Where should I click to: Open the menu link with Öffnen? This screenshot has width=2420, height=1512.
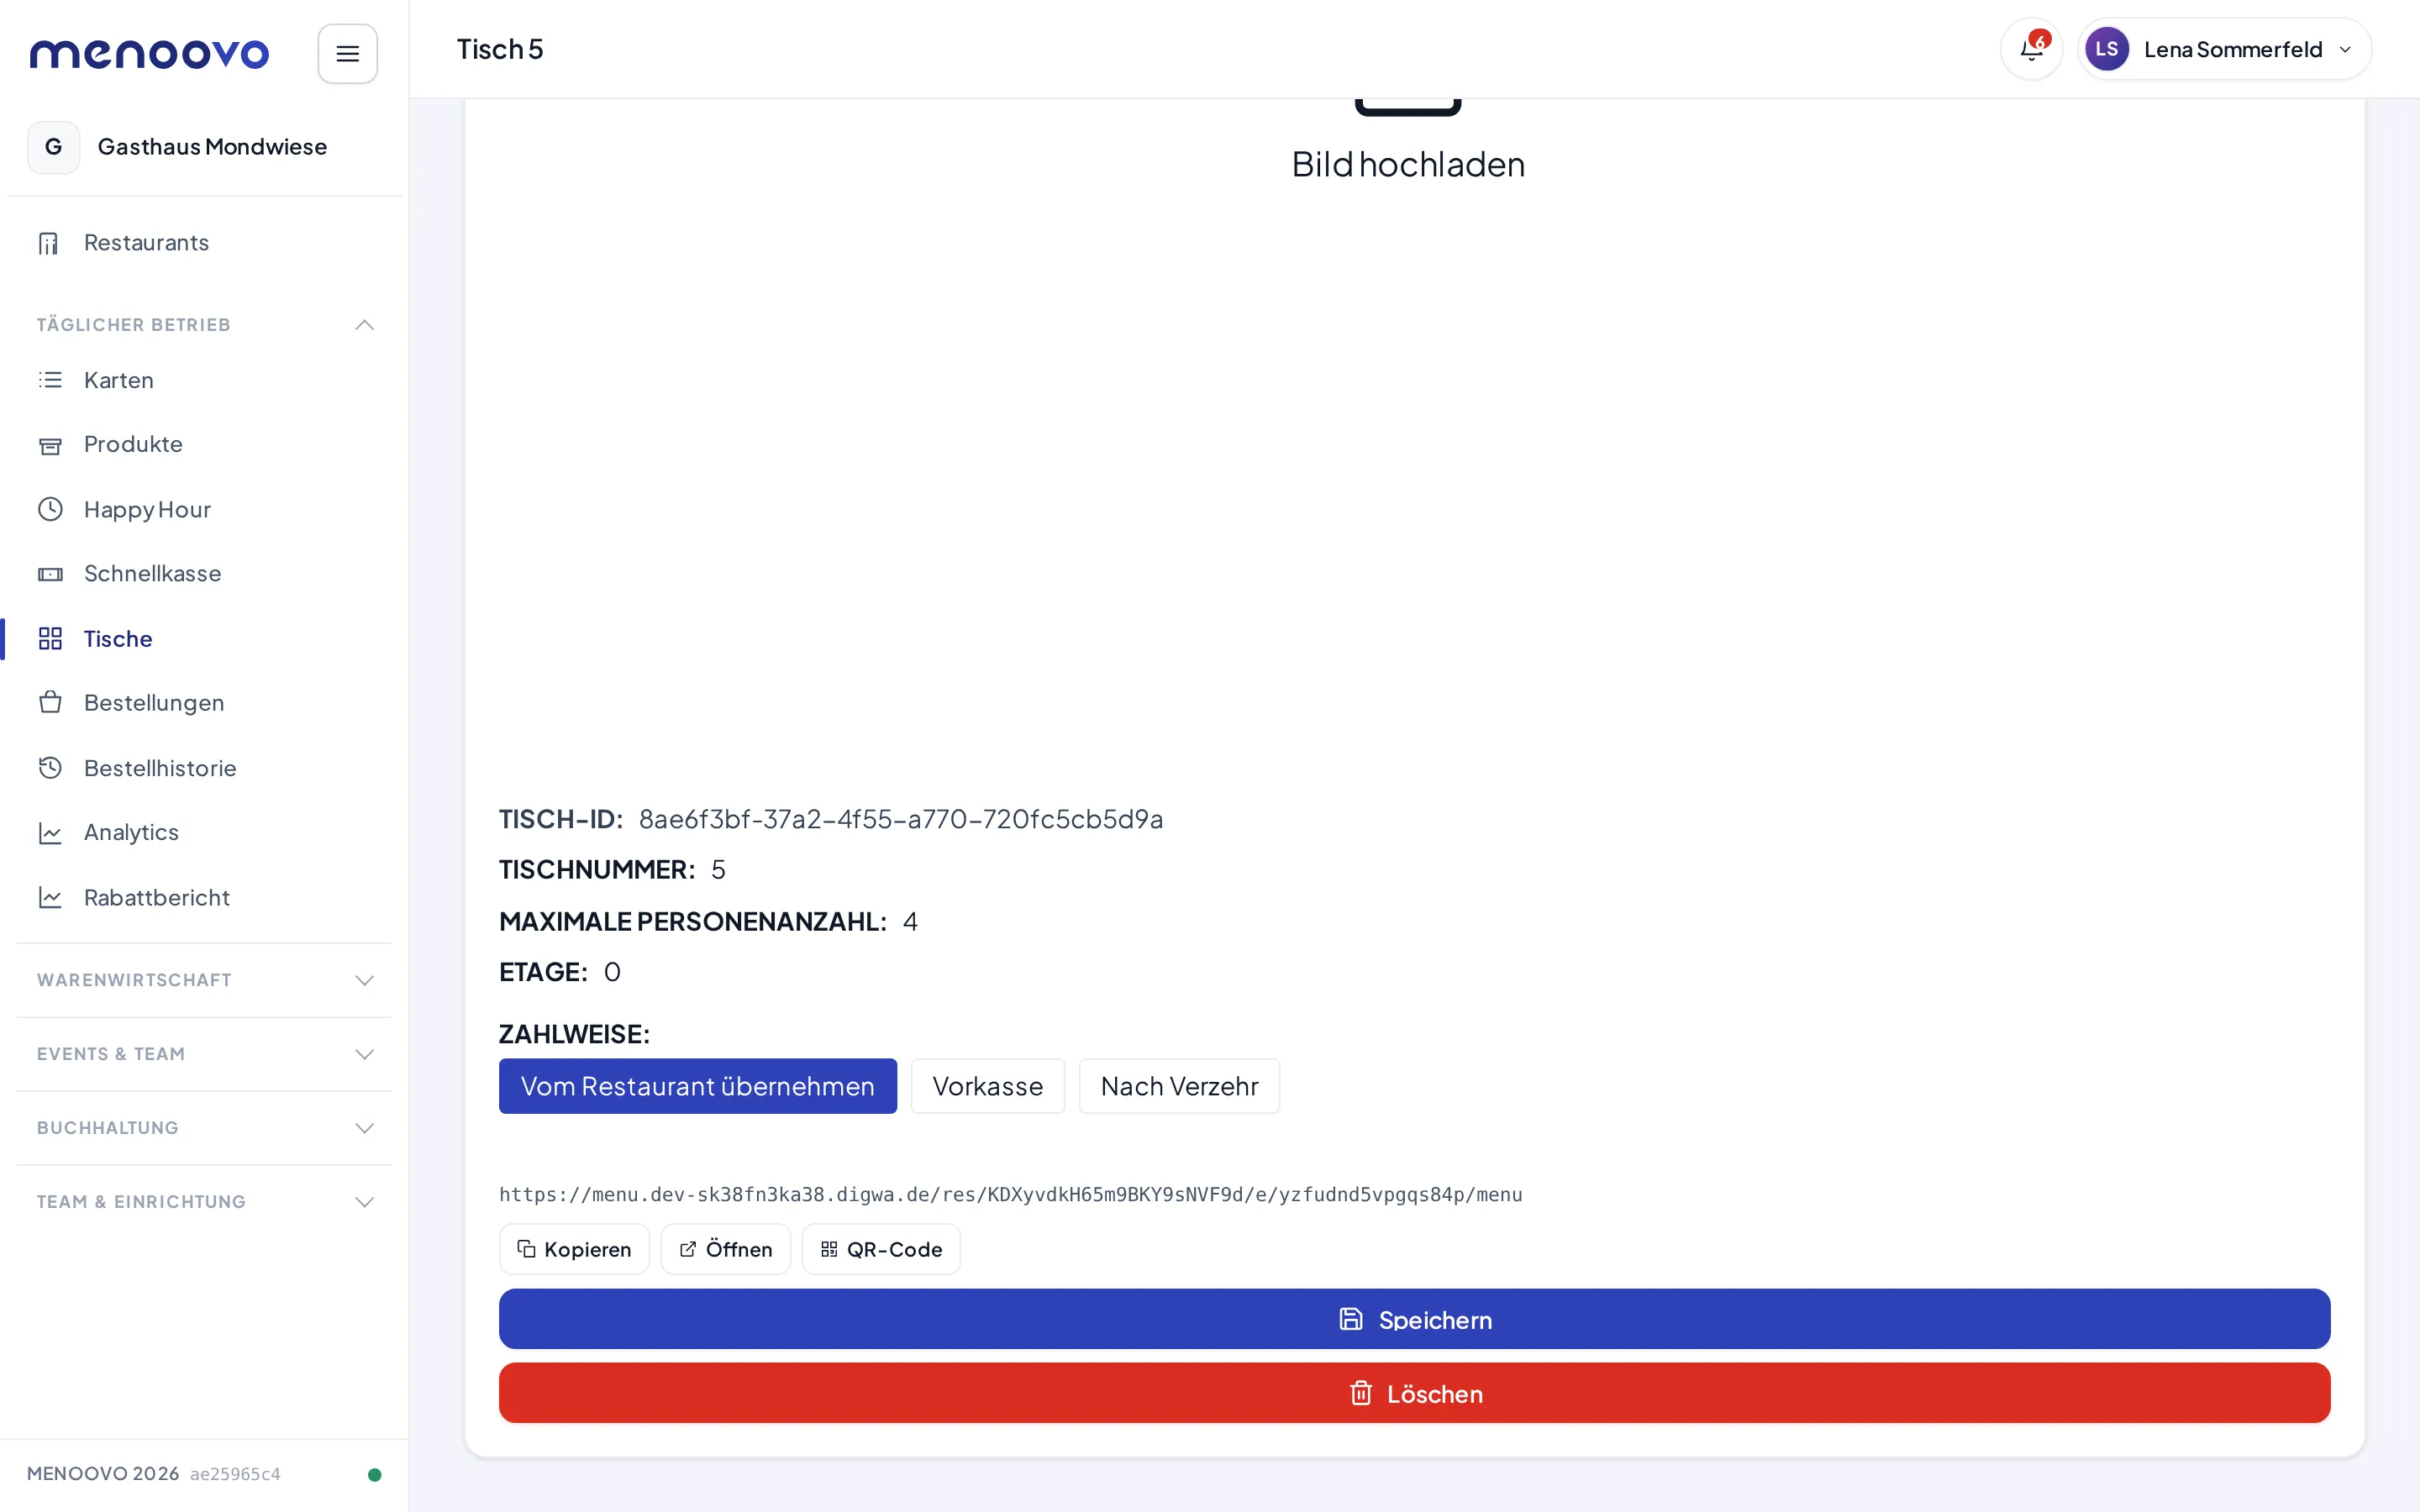pos(725,1249)
